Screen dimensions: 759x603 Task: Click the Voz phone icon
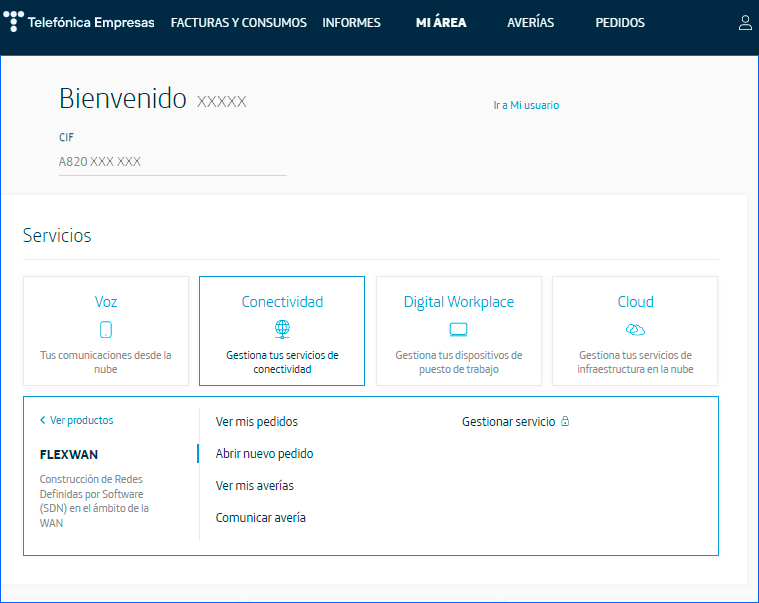pyautogui.click(x=106, y=330)
